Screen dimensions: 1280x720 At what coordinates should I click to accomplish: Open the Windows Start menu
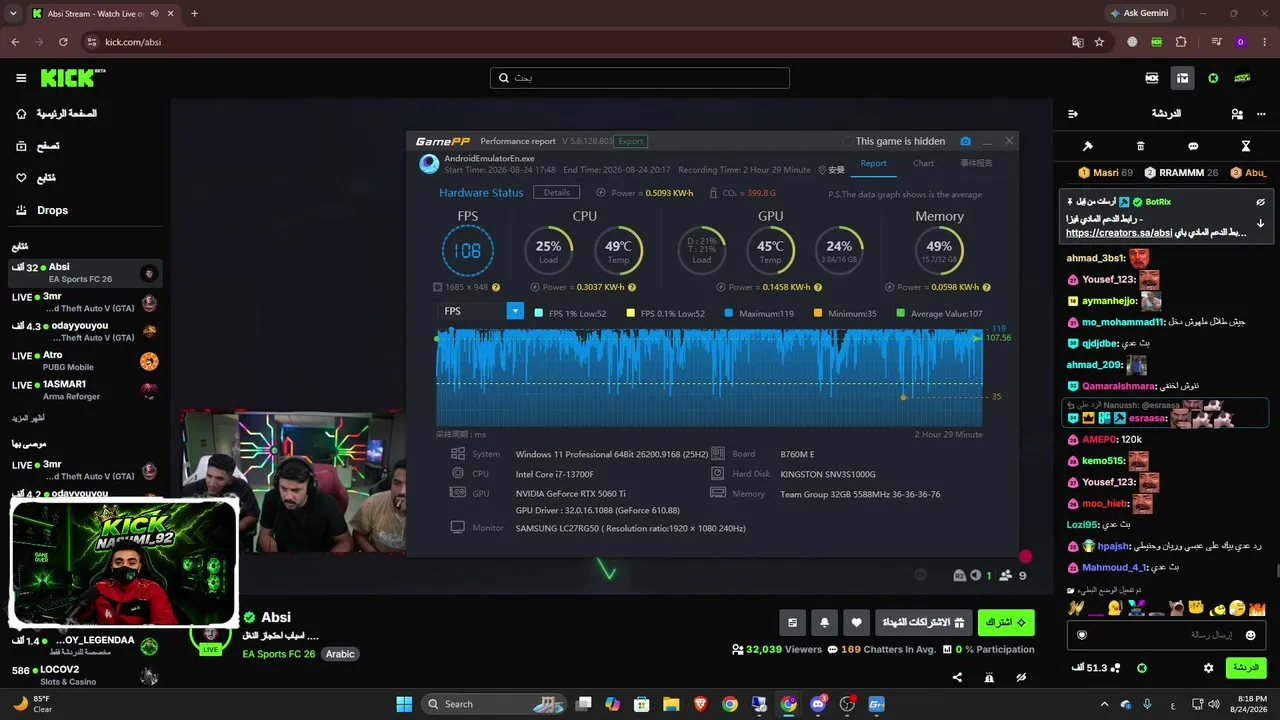pos(404,704)
